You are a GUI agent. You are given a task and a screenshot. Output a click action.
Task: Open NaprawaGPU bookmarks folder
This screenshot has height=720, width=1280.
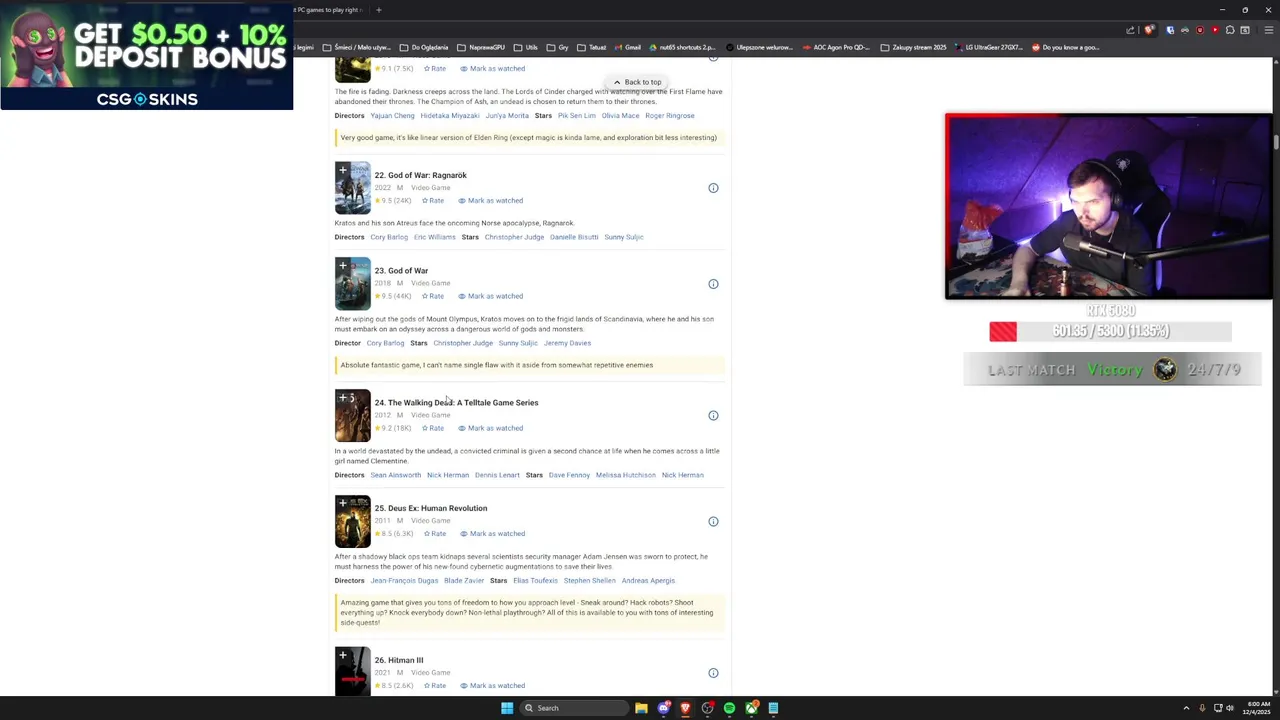tap(481, 47)
